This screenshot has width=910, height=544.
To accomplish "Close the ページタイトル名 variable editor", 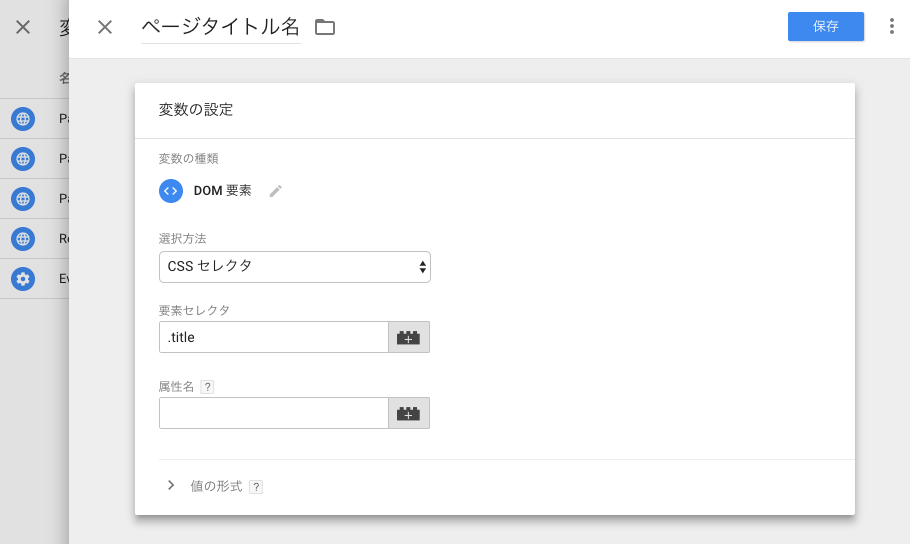I will point(105,27).
